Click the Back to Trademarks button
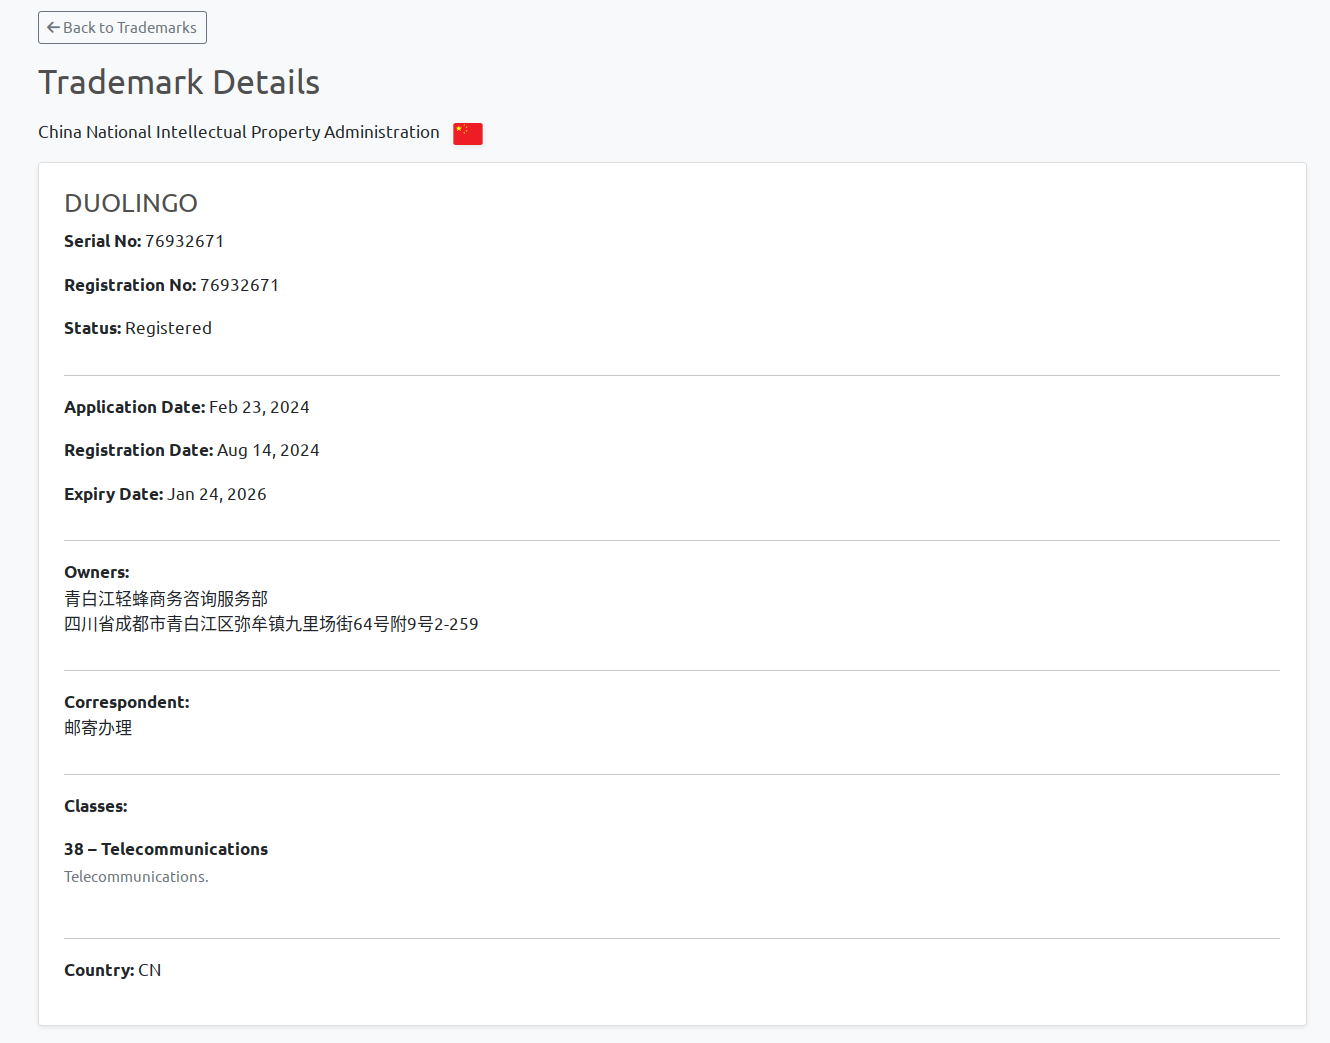 (122, 27)
